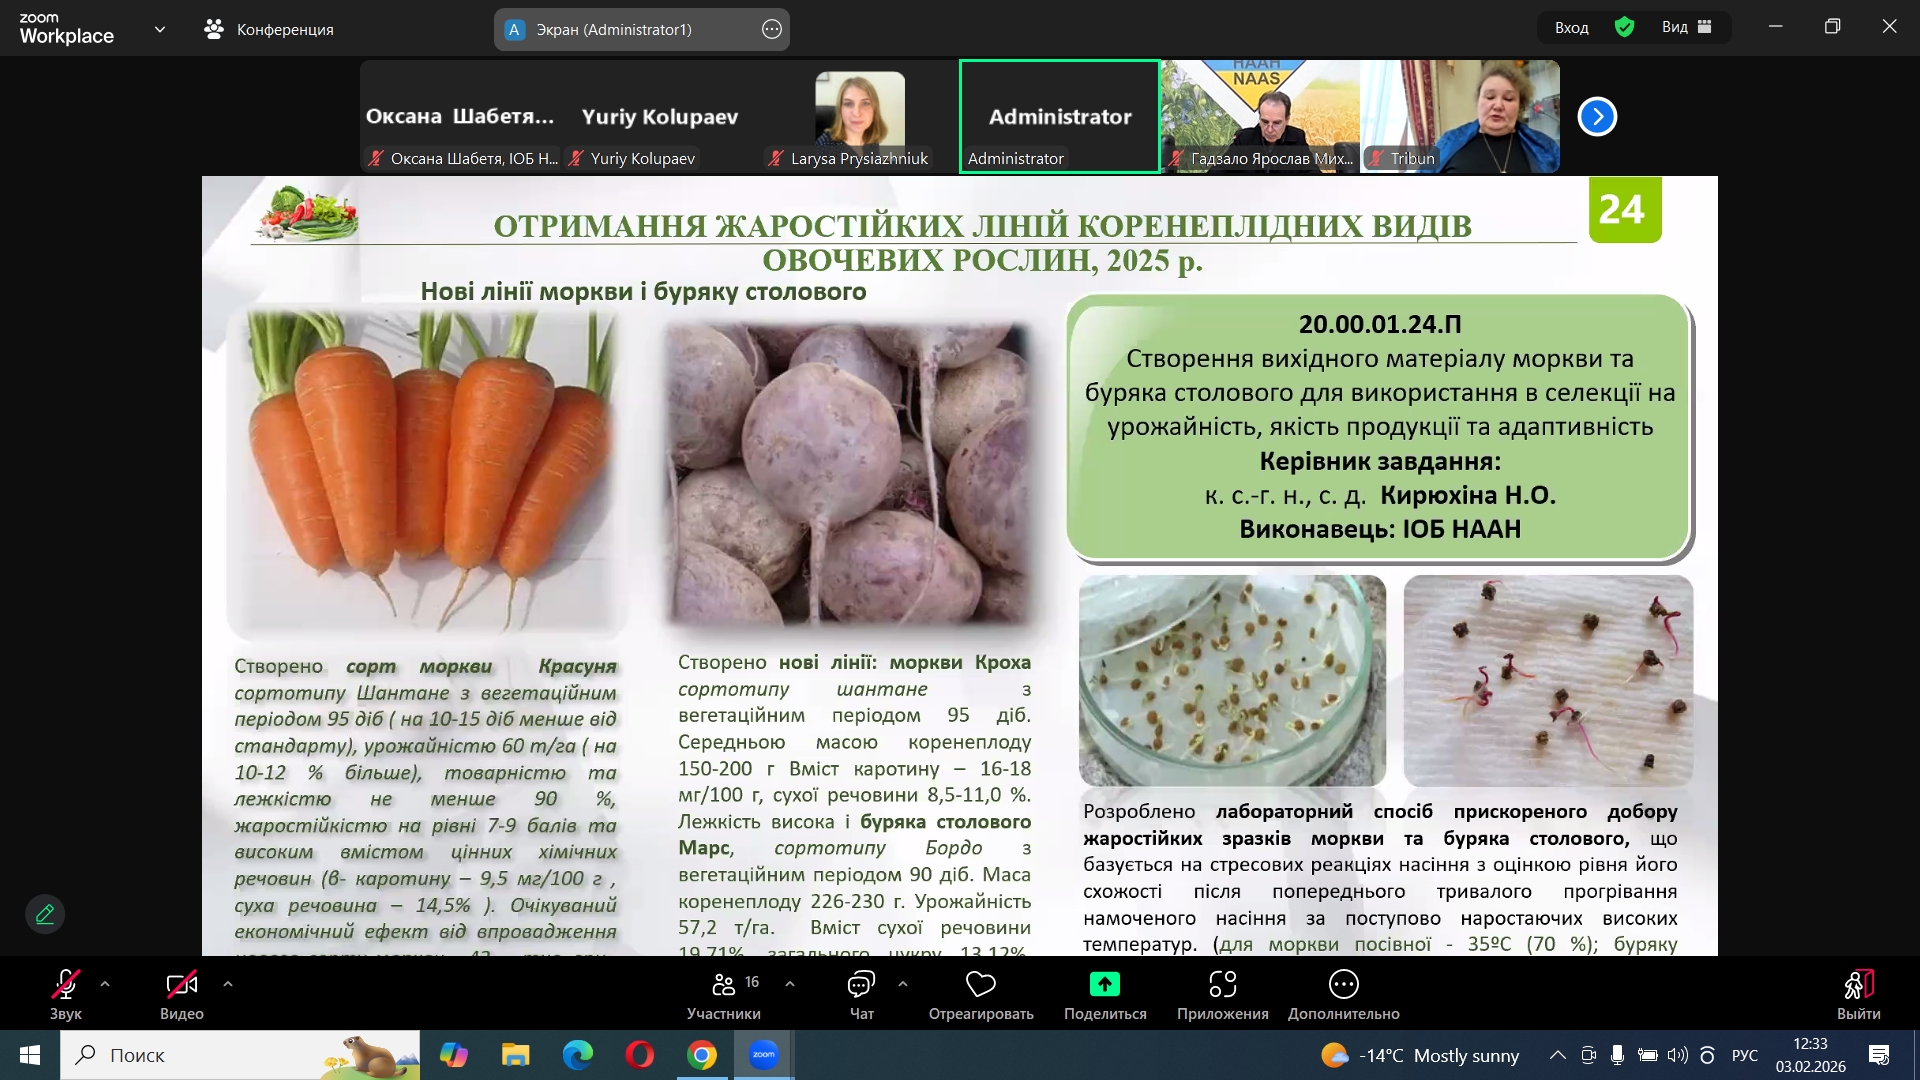
Task: Unmute microphone with Звук button
Action: pyautogui.click(x=66, y=985)
